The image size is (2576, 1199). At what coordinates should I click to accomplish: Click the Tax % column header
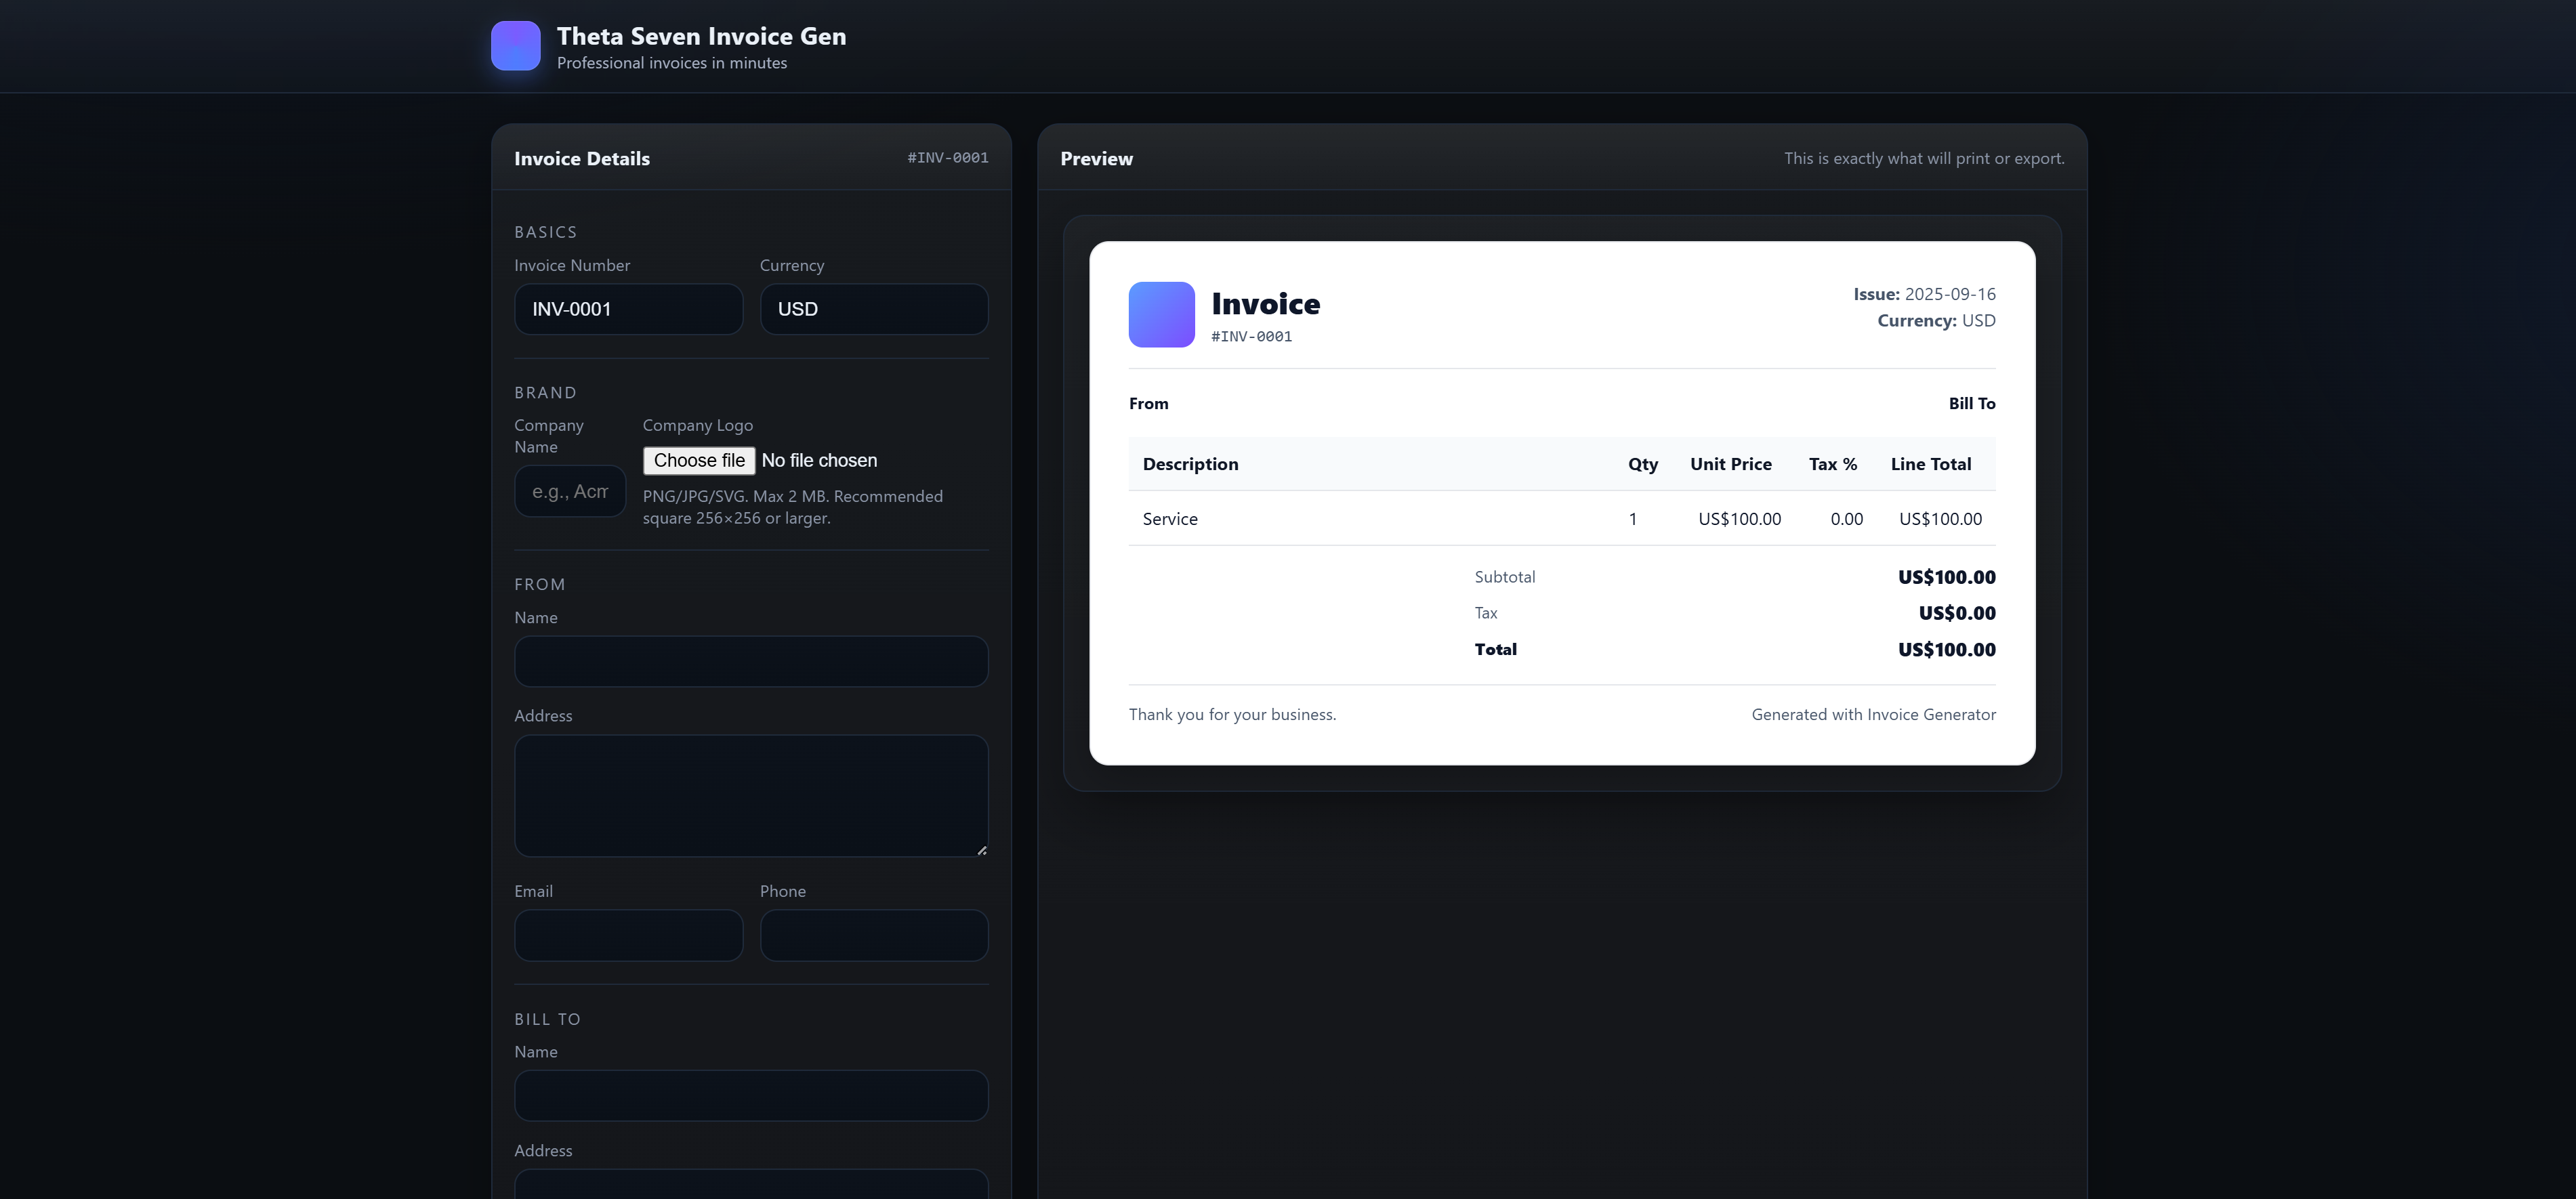coord(1832,464)
